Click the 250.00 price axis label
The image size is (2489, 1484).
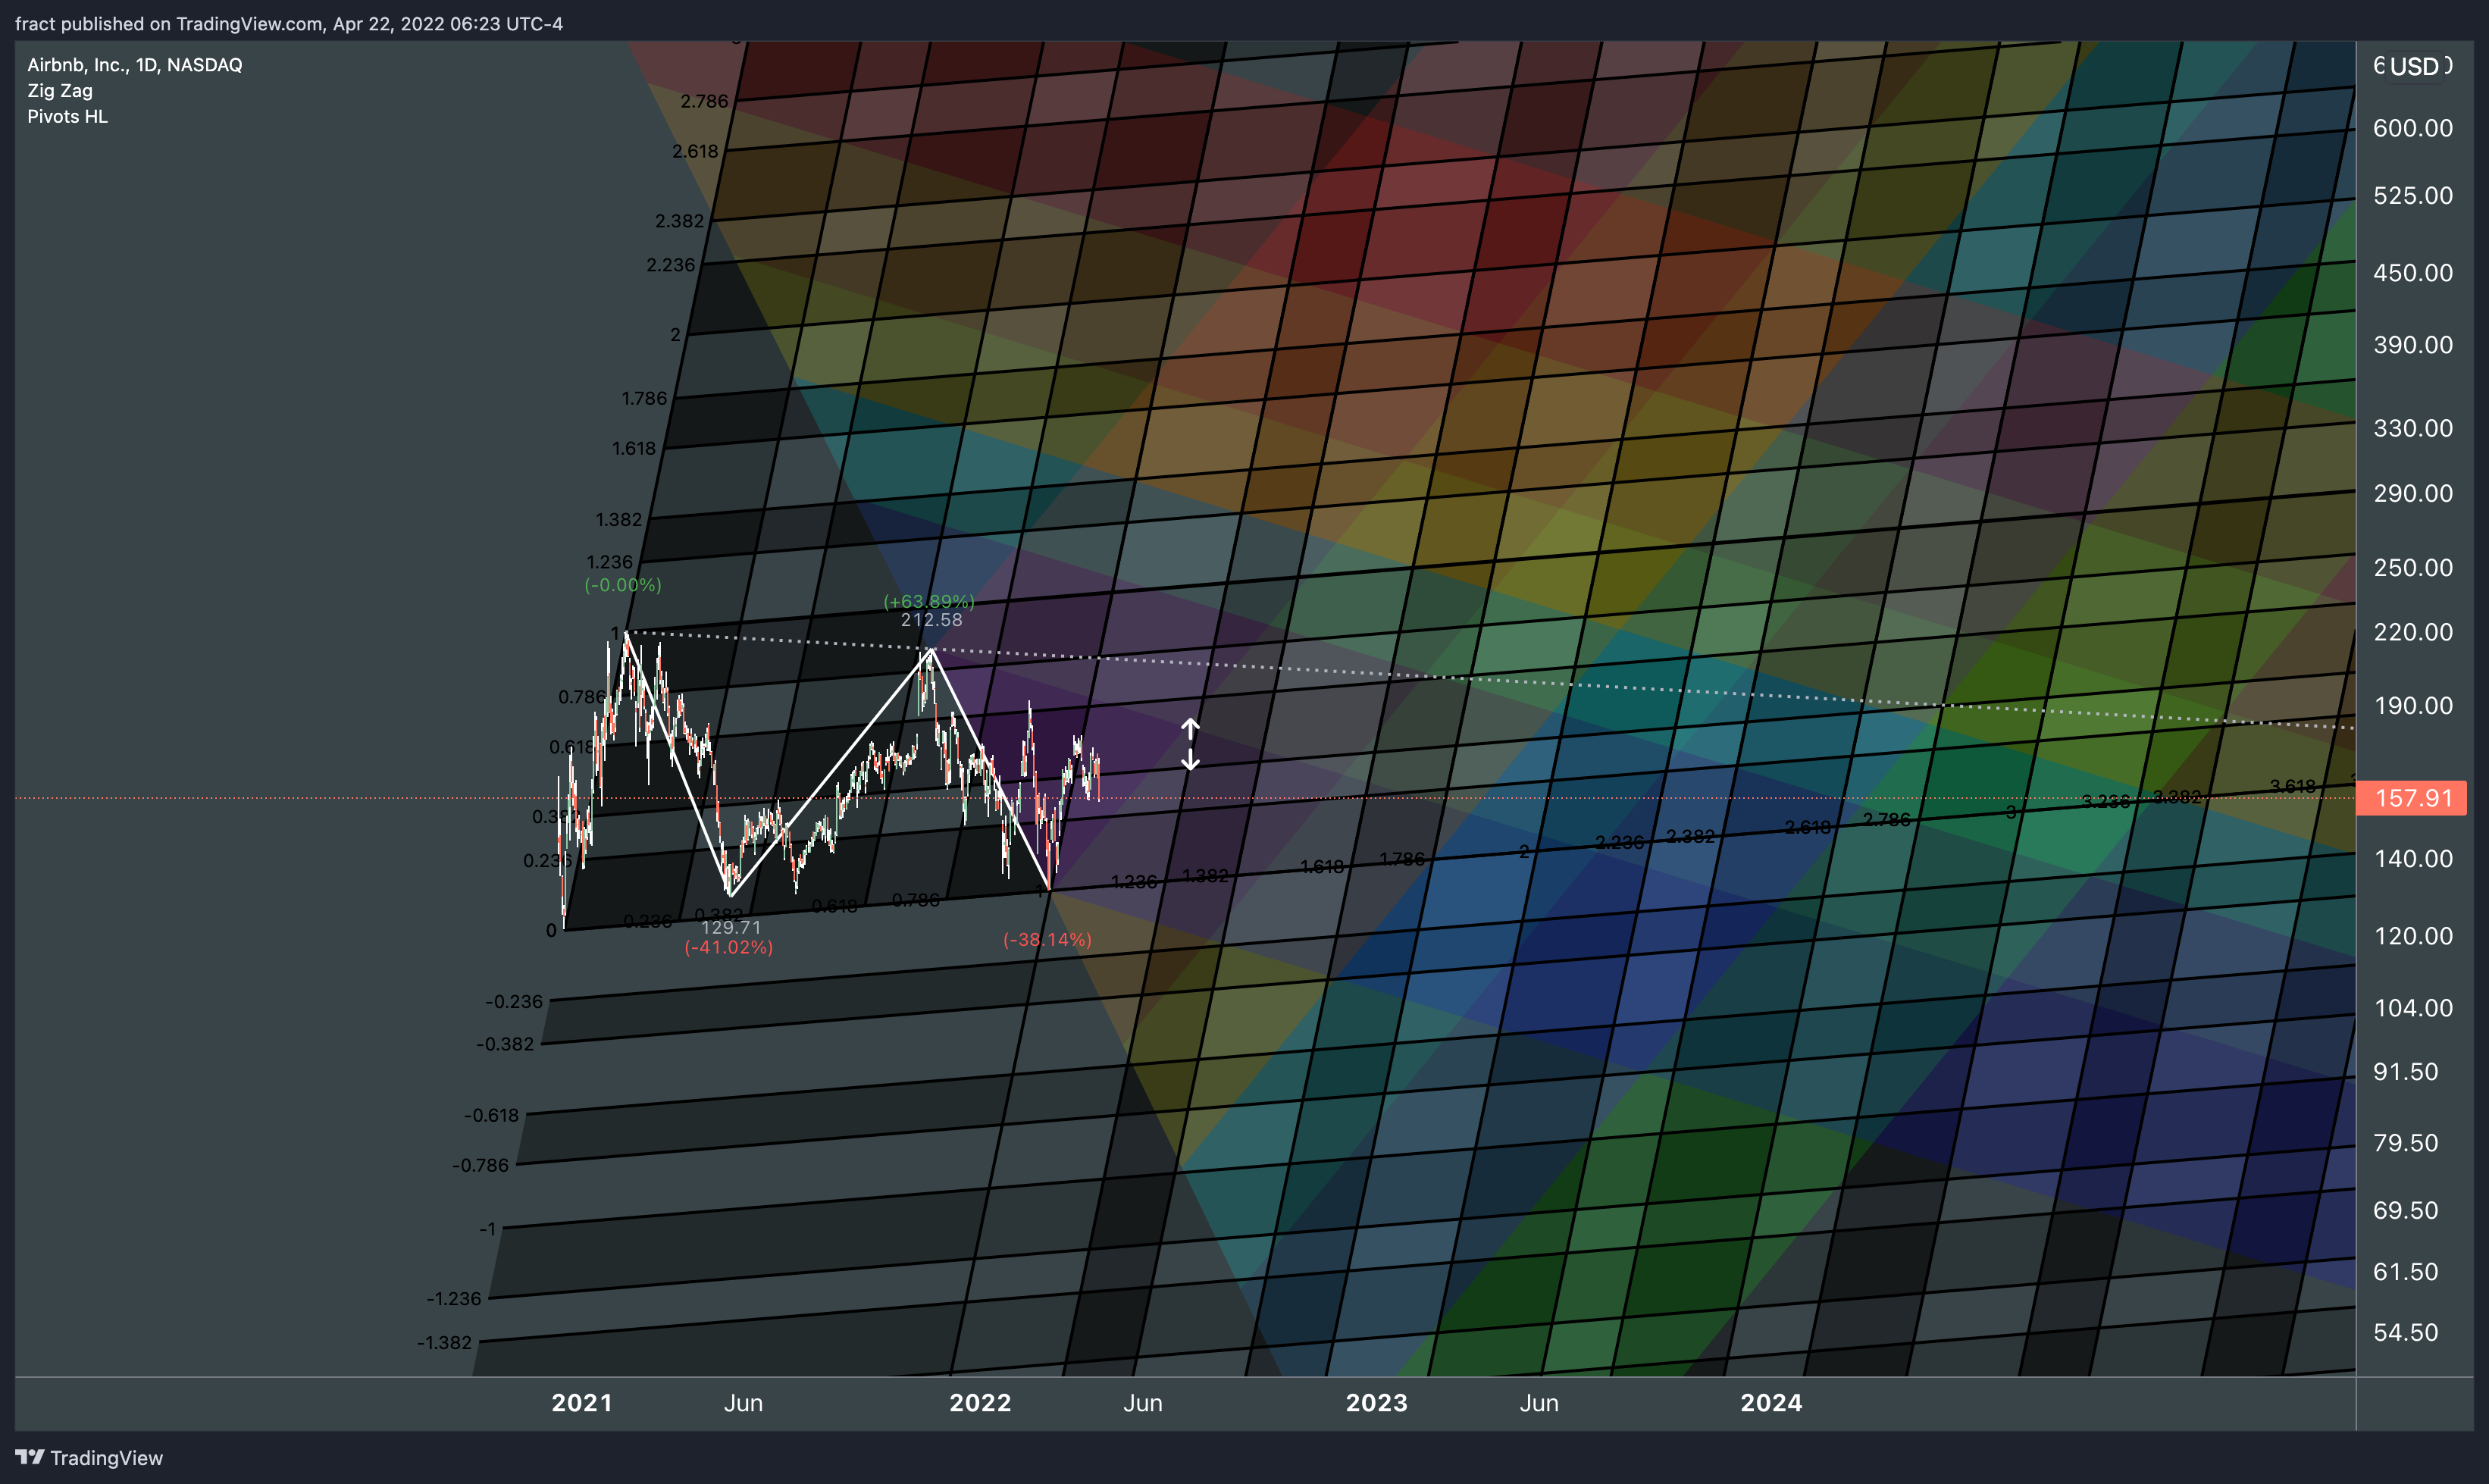coord(2412,568)
